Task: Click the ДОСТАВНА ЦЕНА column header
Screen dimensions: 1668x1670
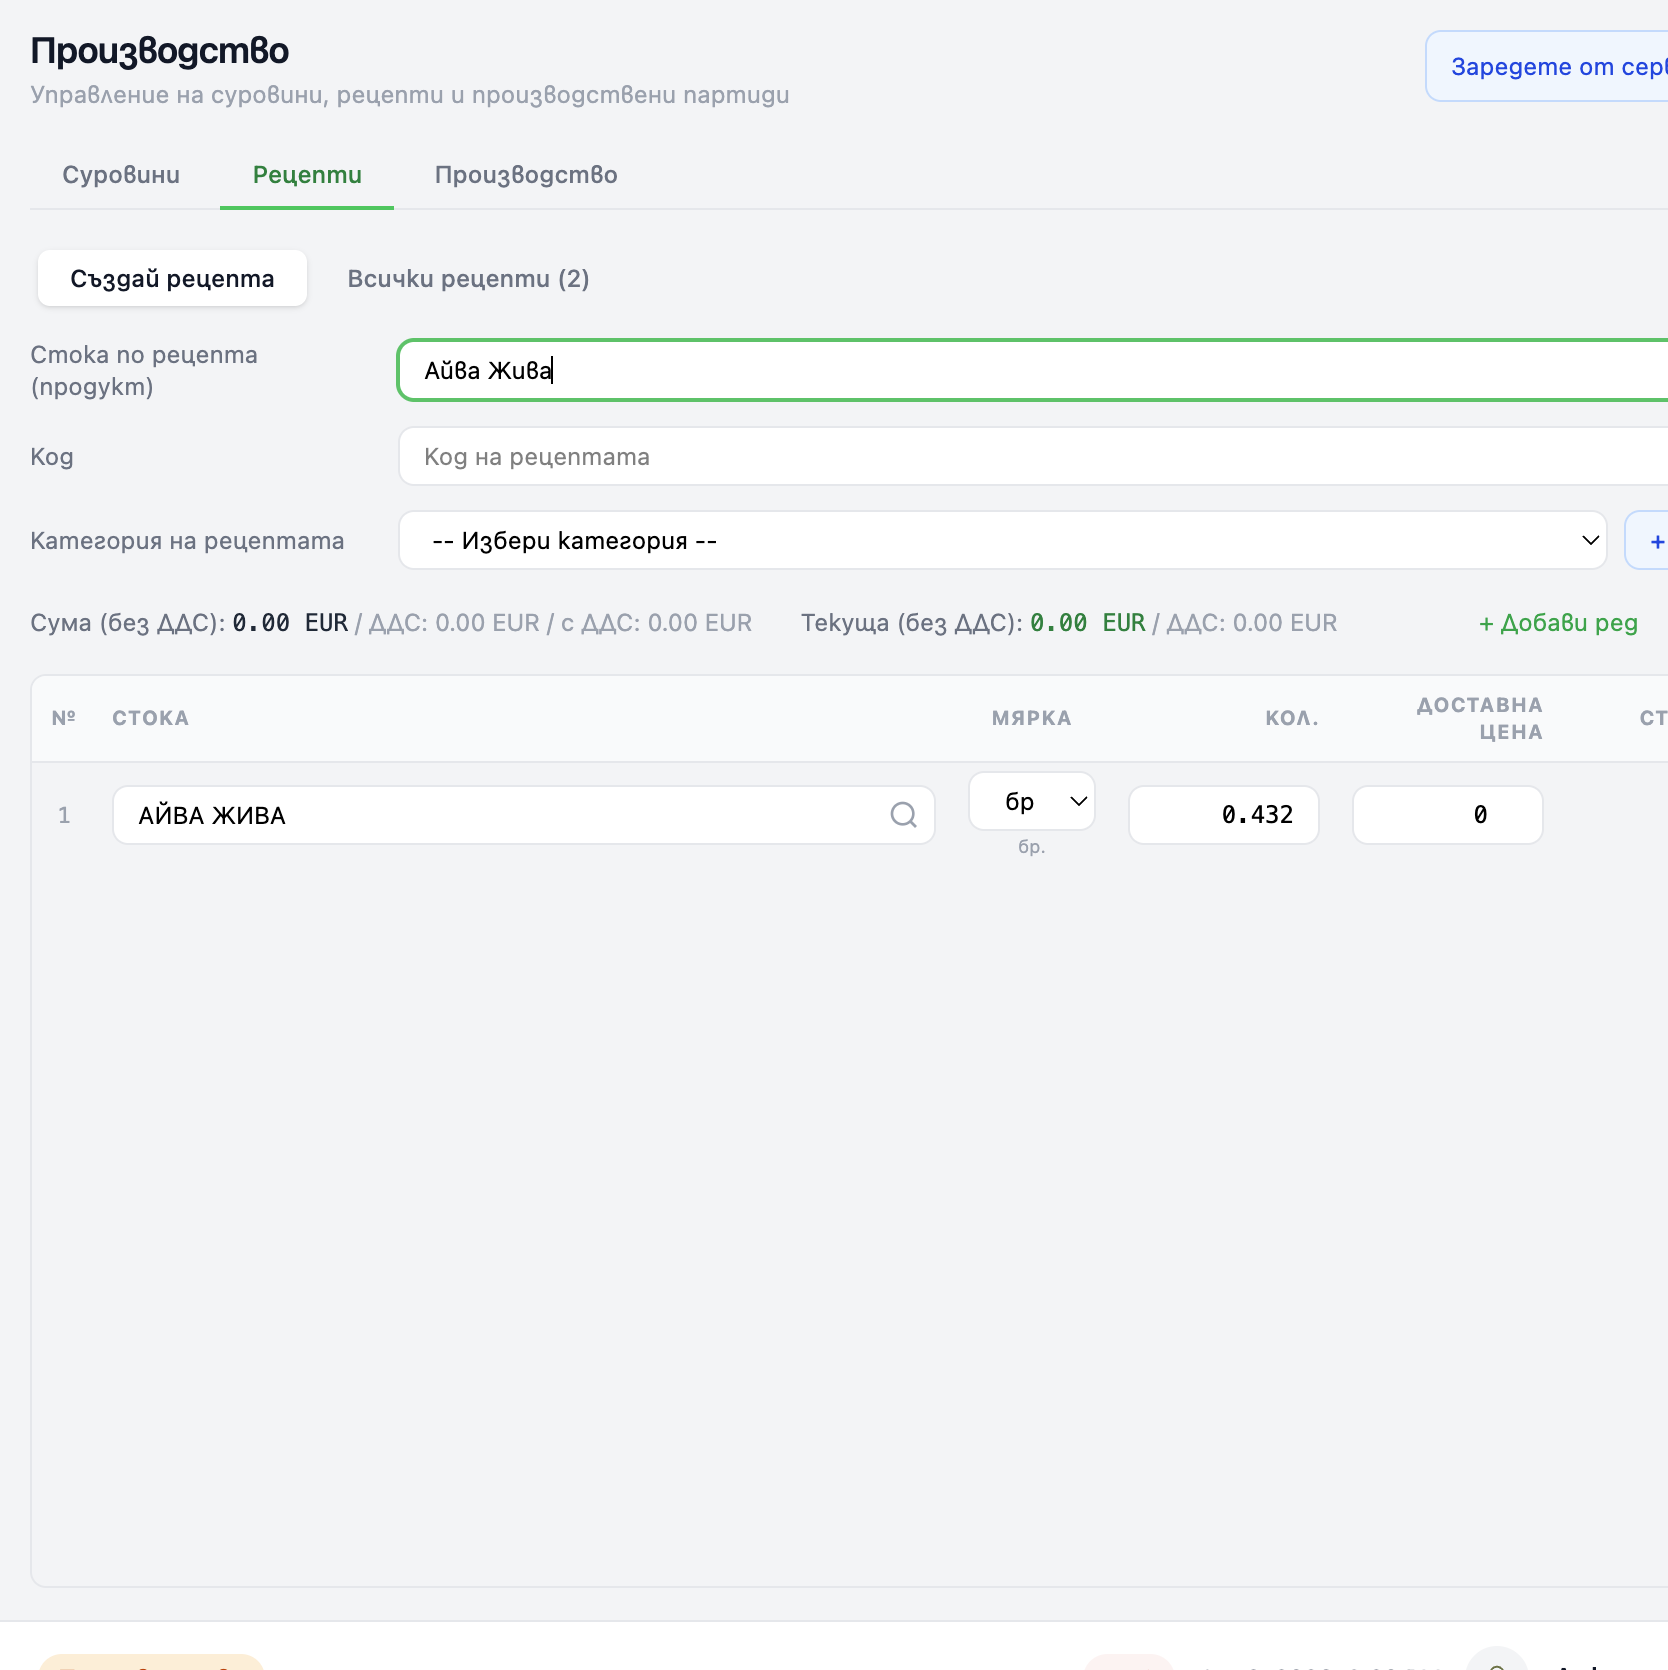Action: 1480,718
